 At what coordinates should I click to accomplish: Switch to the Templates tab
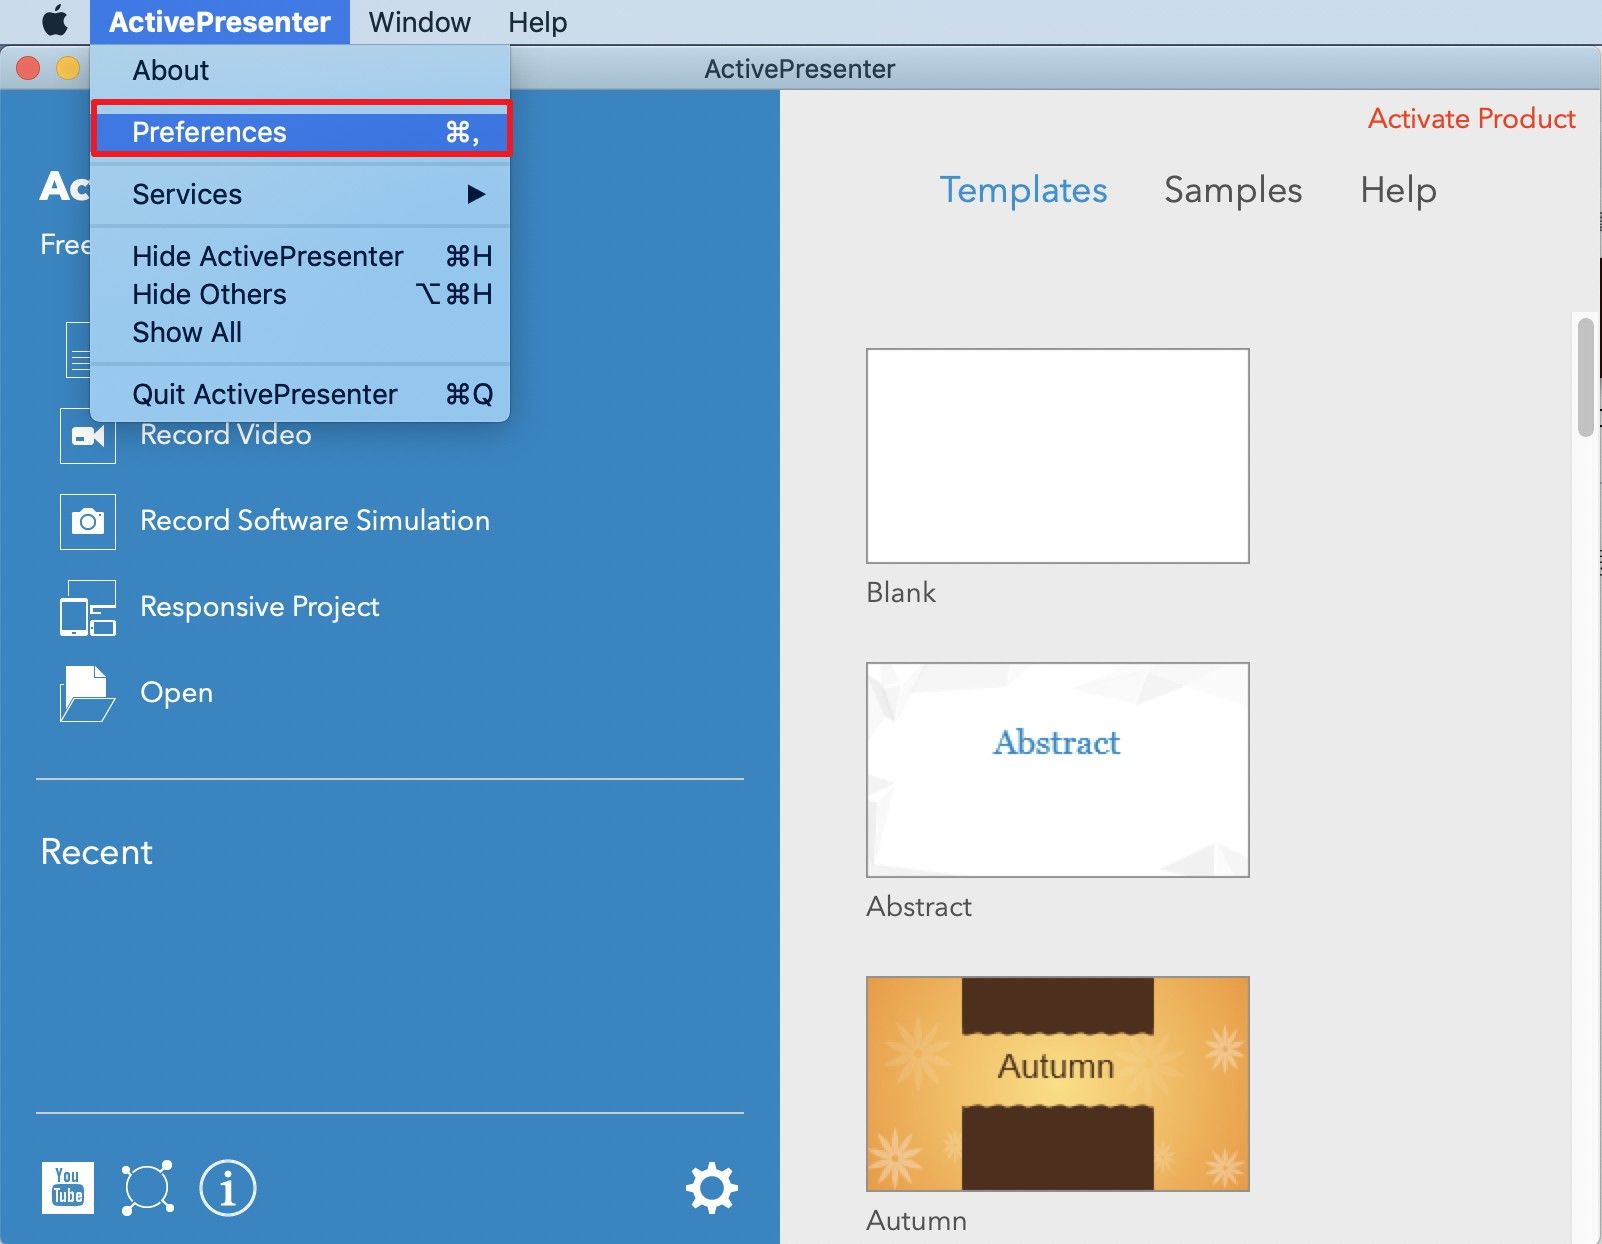point(1023,190)
